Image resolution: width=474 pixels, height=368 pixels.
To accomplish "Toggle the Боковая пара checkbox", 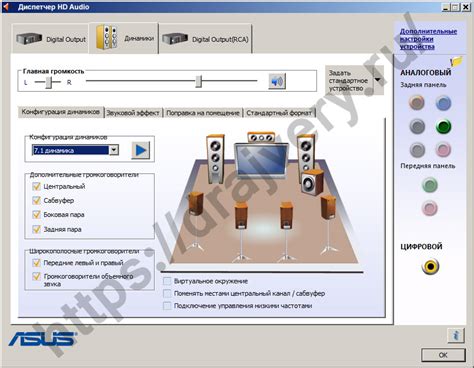I will [36, 214].
